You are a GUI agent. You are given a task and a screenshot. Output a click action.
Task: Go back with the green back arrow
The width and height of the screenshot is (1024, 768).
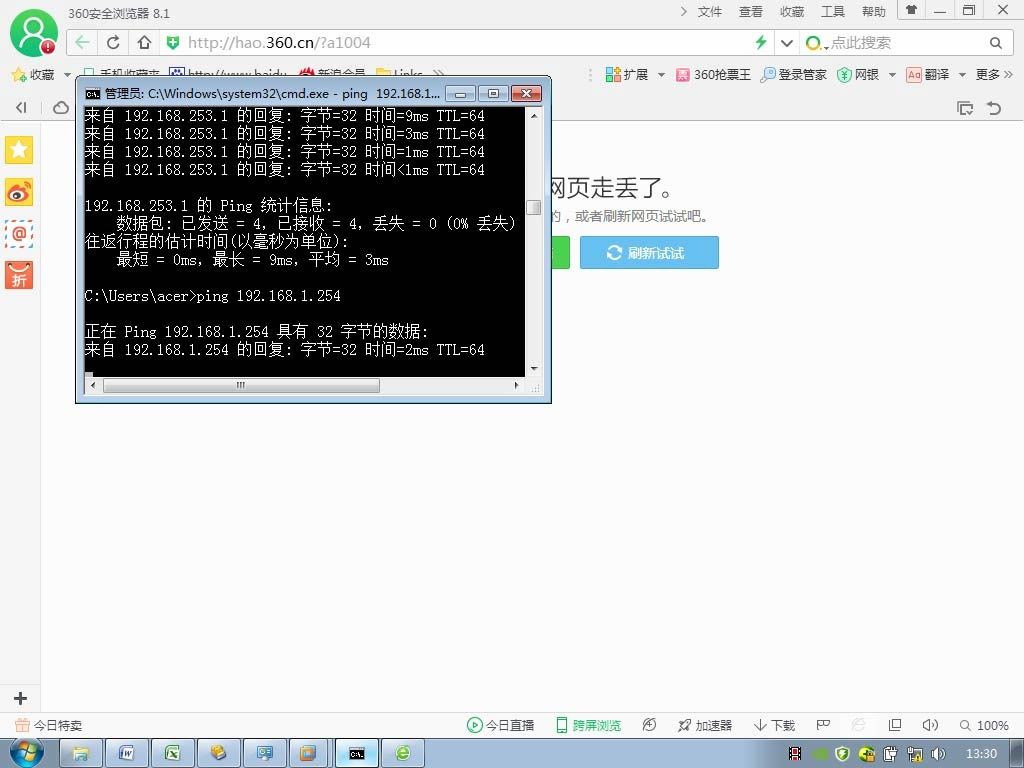coord(82,42)
